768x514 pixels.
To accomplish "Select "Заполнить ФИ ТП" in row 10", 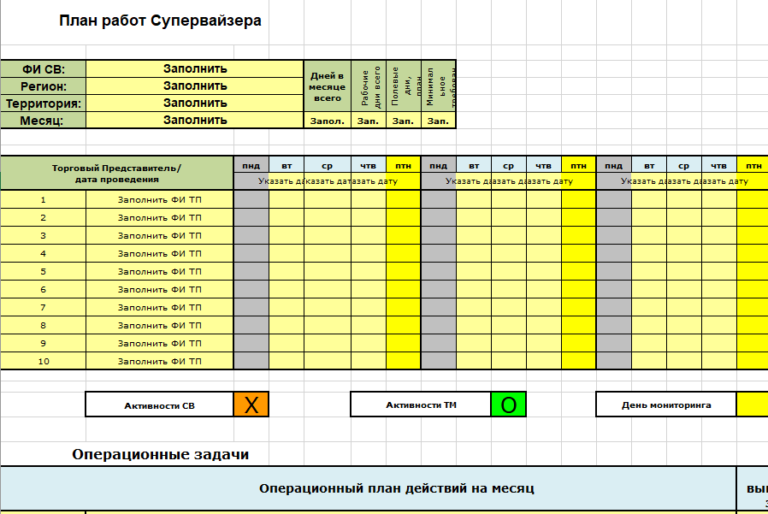I will [x=160, y=361].
